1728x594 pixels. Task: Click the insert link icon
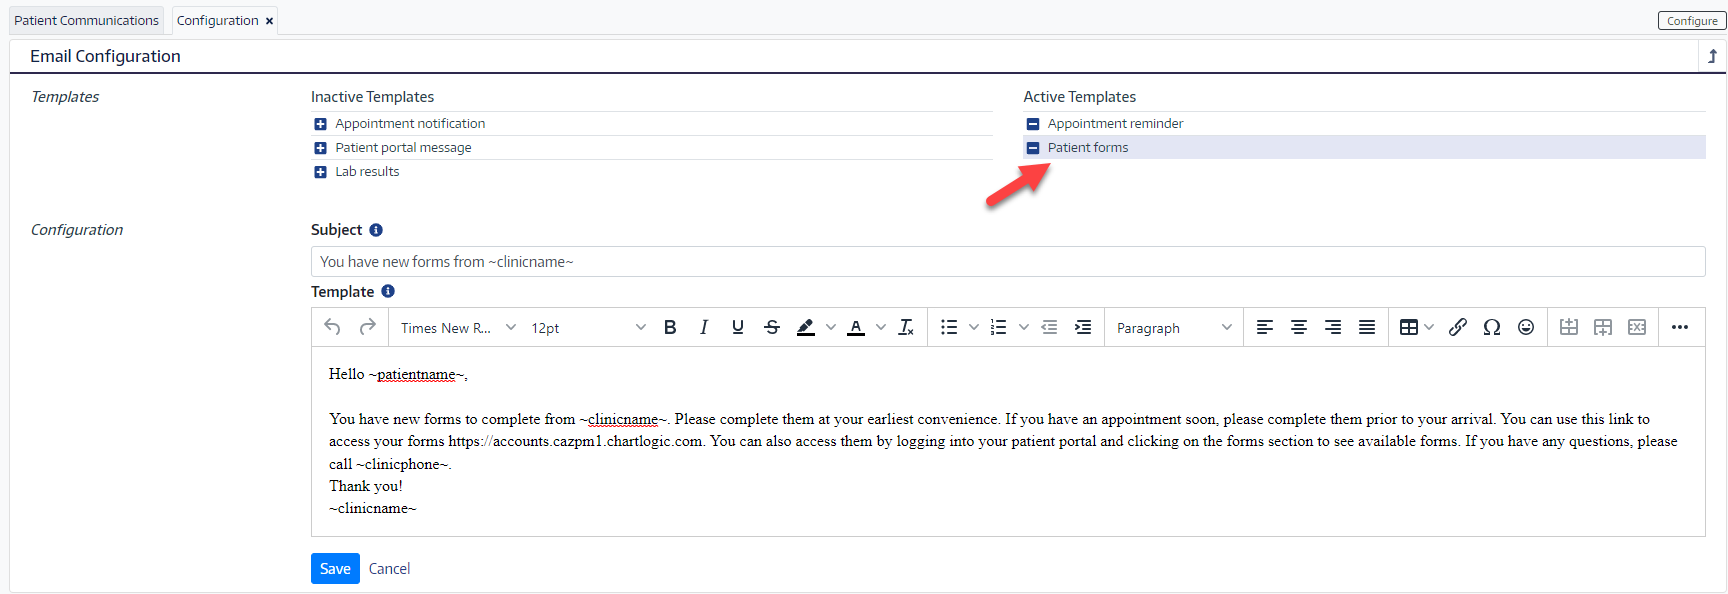click(1457, 327)
